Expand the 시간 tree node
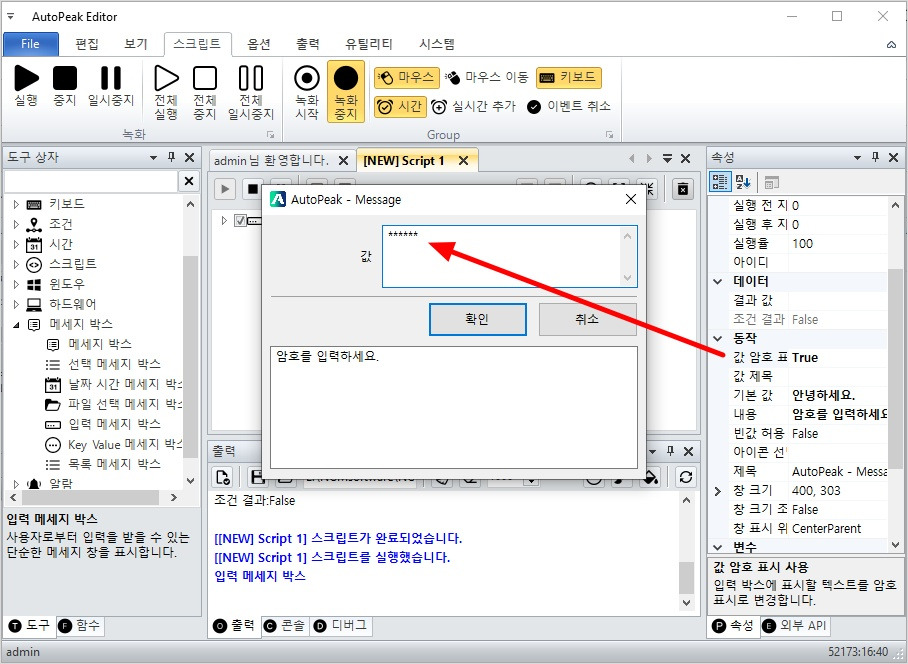The height and width of the screenshot is (664, 908). click(x=16, y=244)
